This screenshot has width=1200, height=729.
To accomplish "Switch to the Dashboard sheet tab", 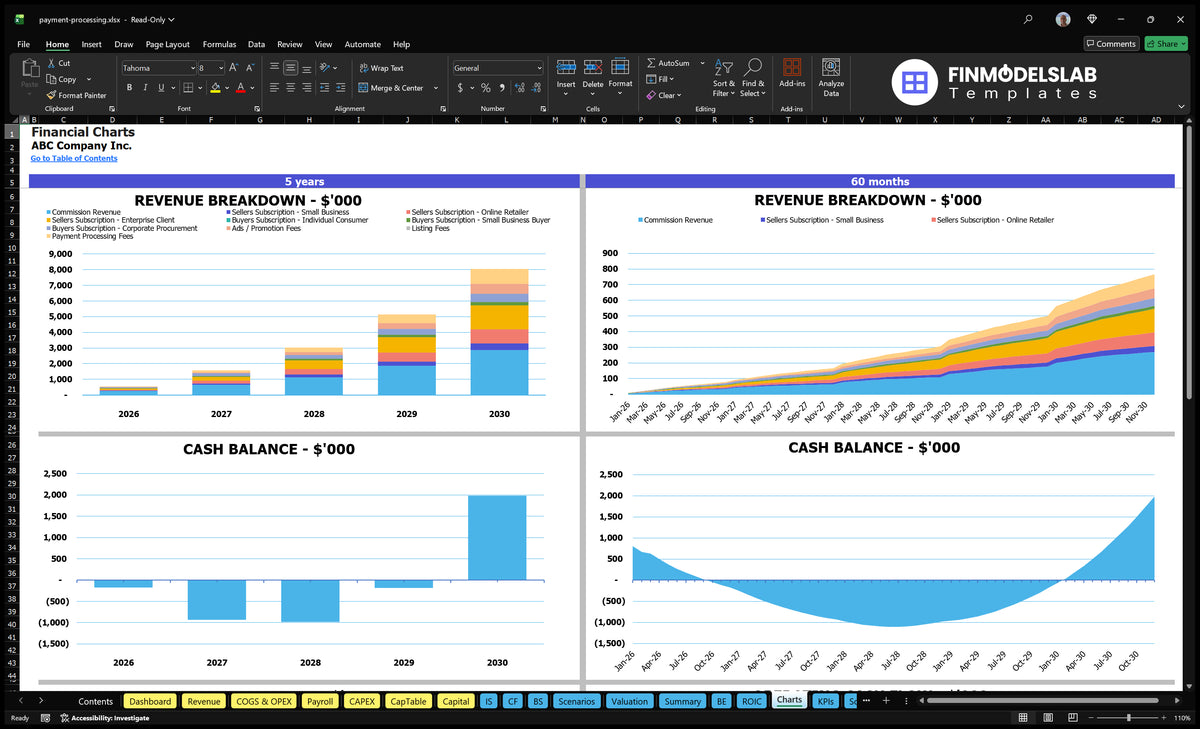I will [150, 701].
